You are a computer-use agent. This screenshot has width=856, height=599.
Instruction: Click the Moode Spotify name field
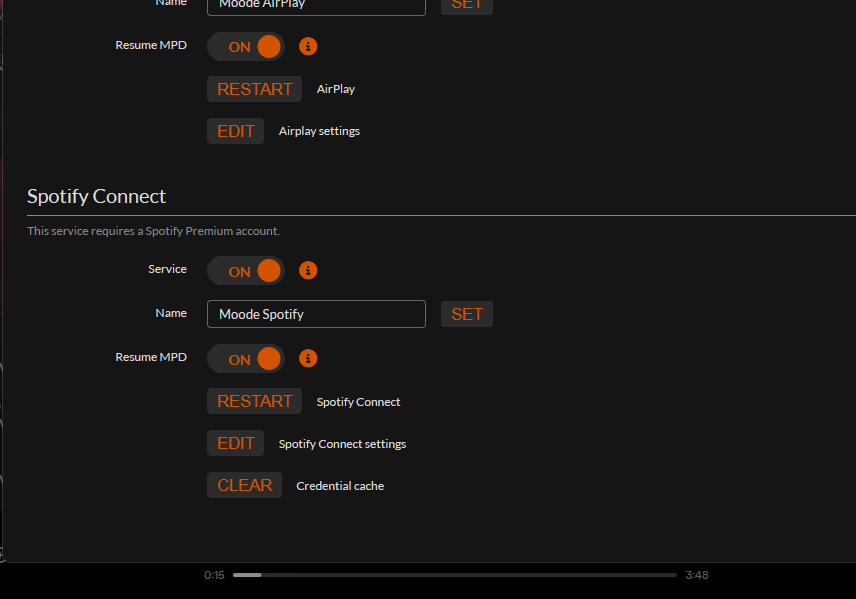(316, 314)
